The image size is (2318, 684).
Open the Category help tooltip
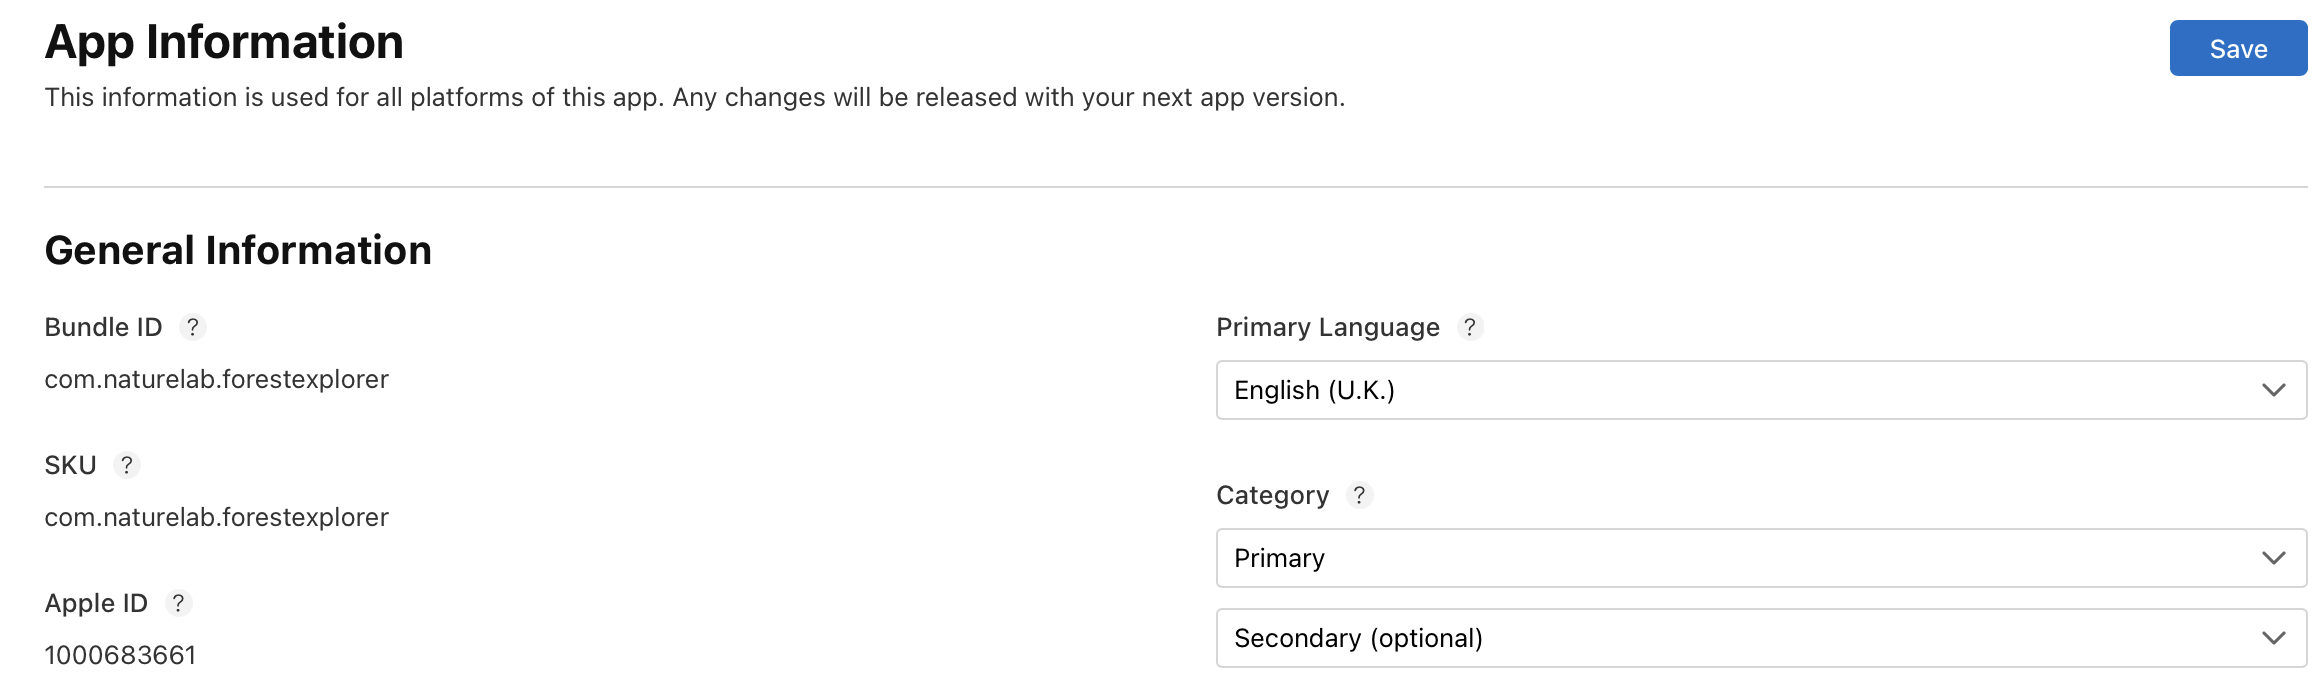1359,494
